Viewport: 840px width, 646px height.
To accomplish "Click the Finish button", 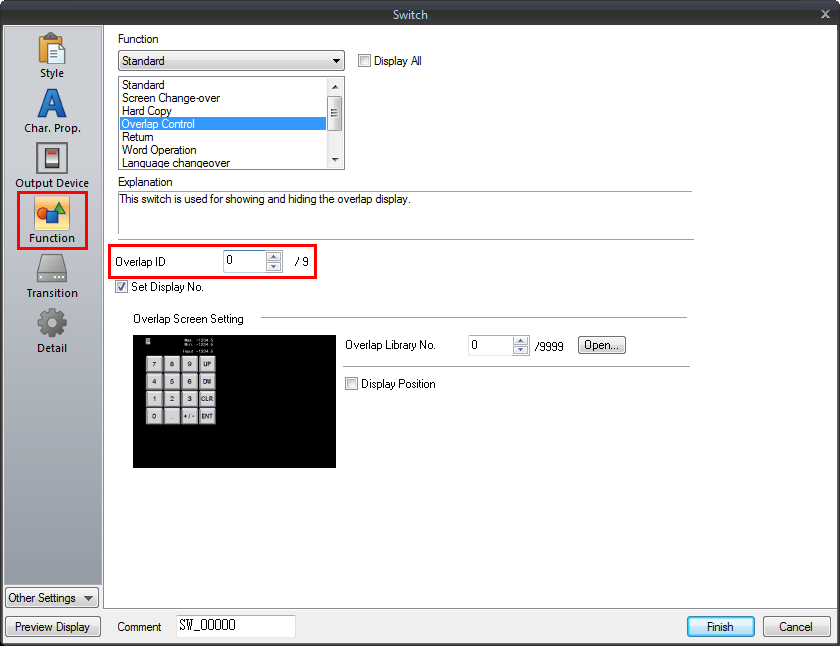I will click(720, 627).
